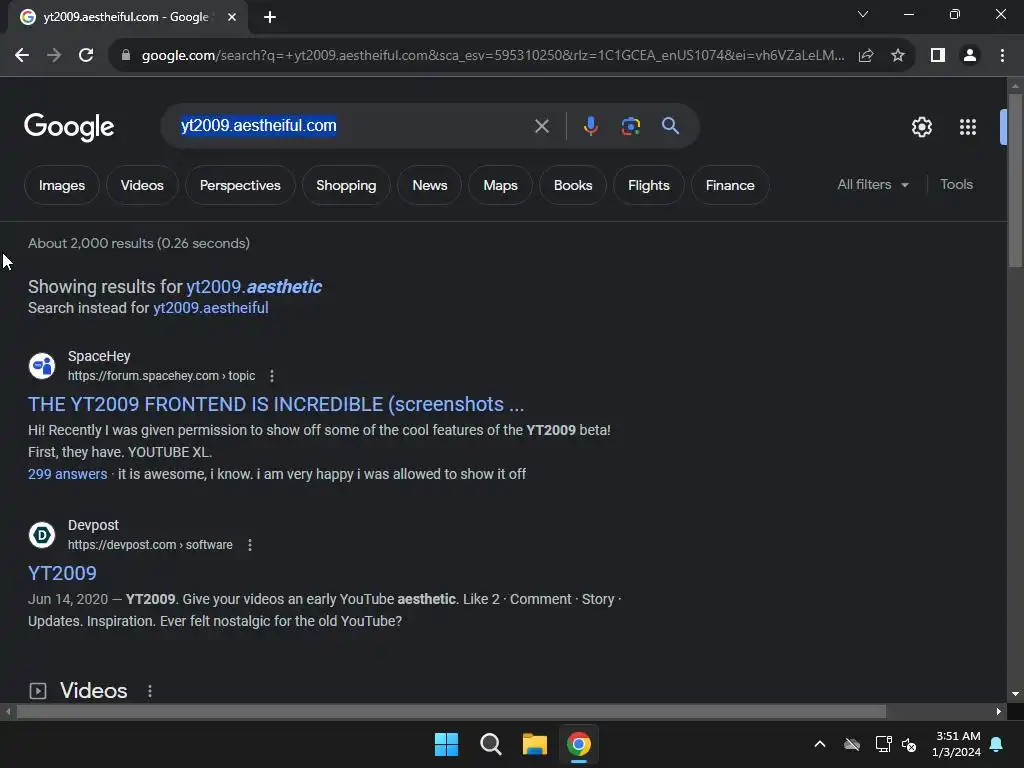
Task: Click the devpost.com software URL text
Action: (x=150, y=545)
